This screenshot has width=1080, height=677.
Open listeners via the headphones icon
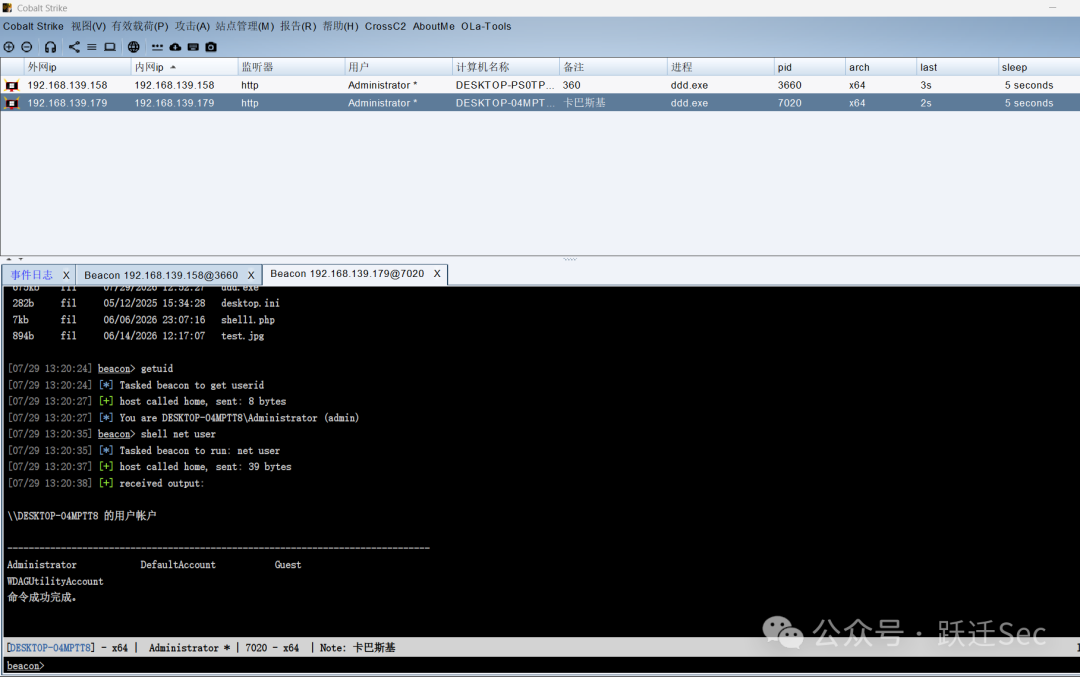click(50, 47)
